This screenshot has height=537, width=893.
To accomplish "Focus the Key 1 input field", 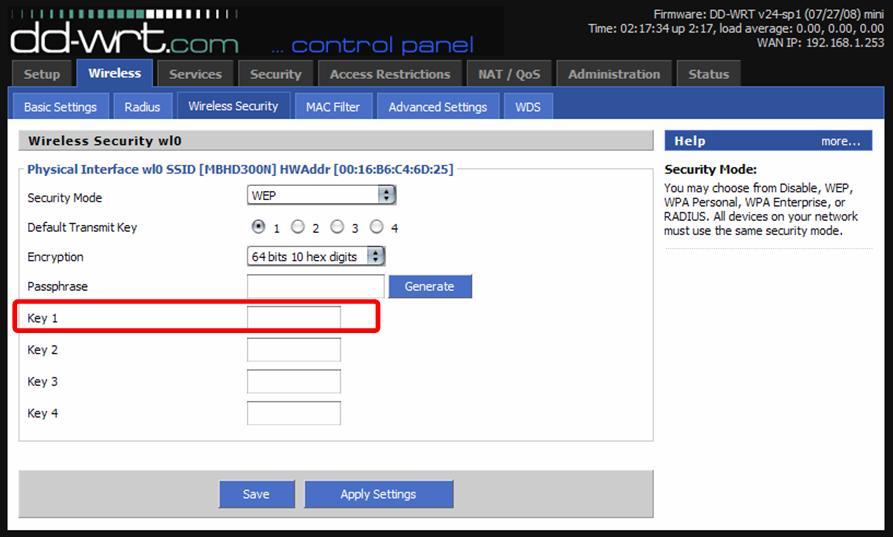I will tap(294, 318).
